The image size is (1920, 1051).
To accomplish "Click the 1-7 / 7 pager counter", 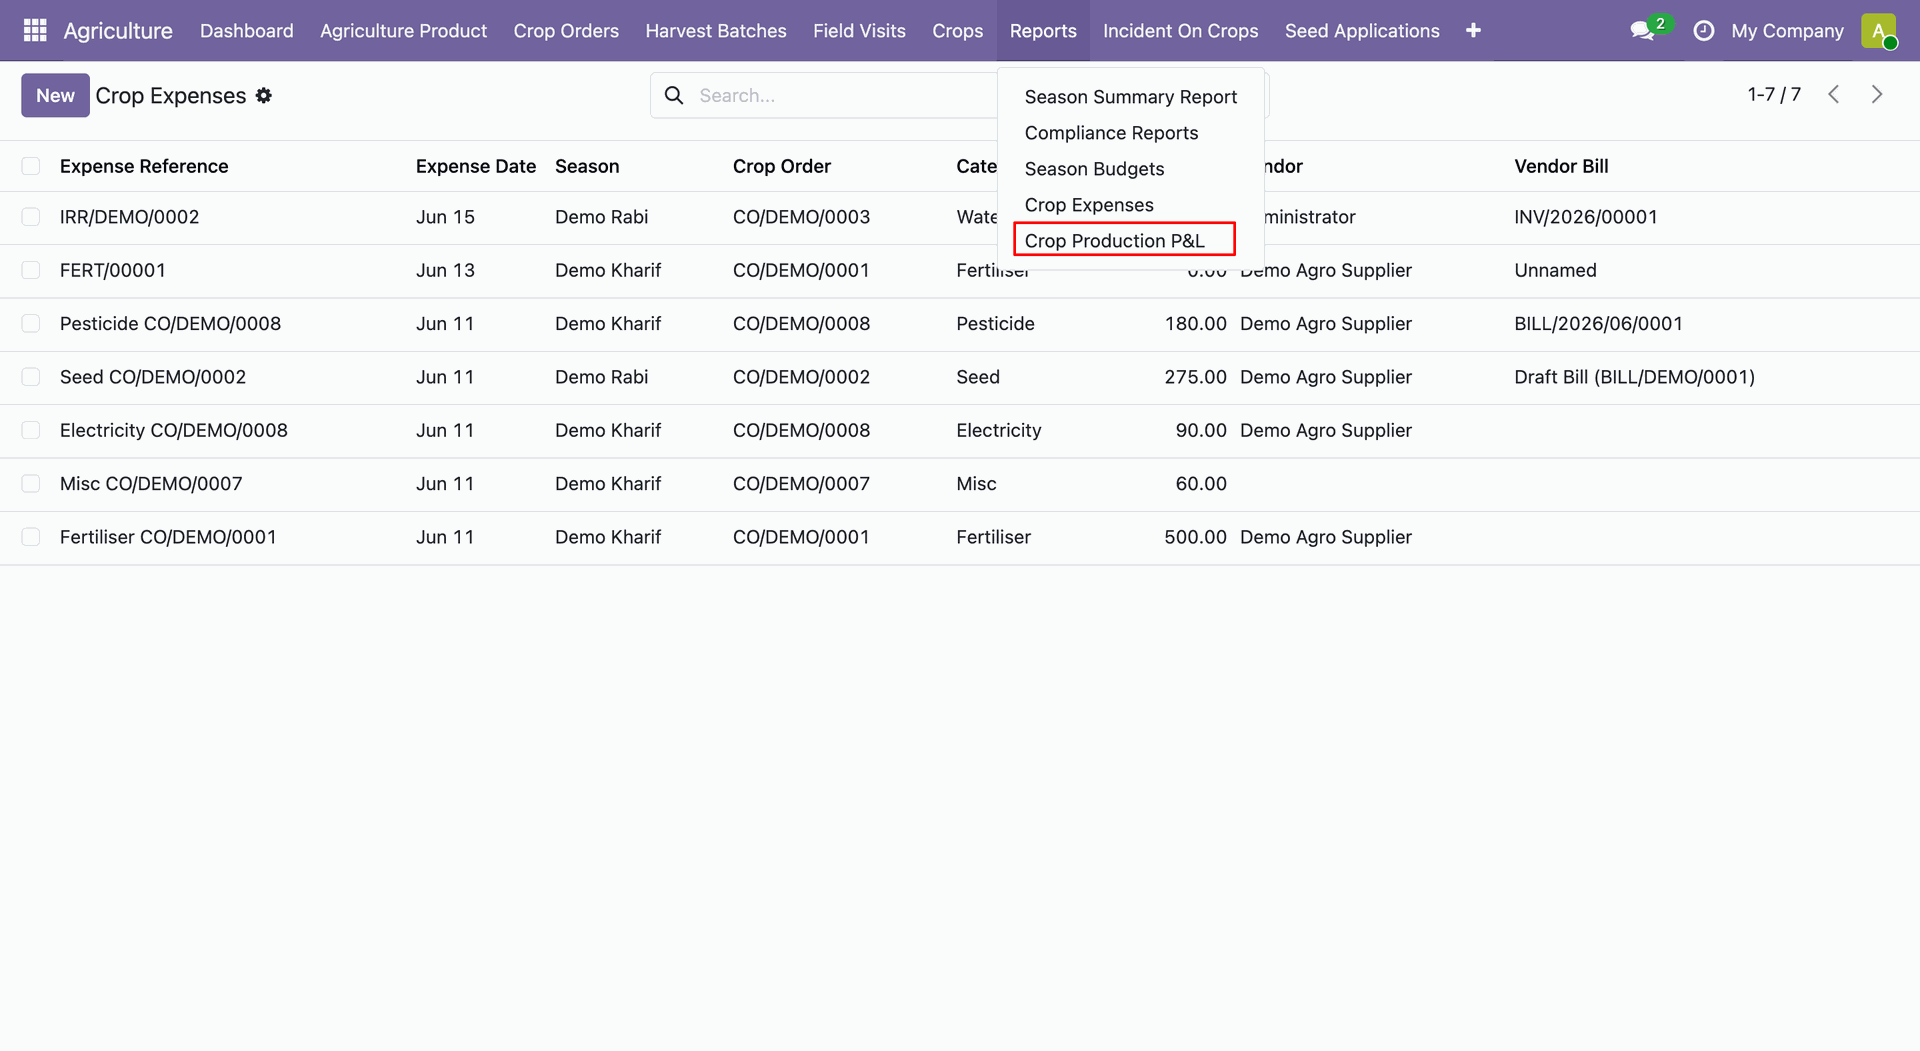I will pos(1774,95).
